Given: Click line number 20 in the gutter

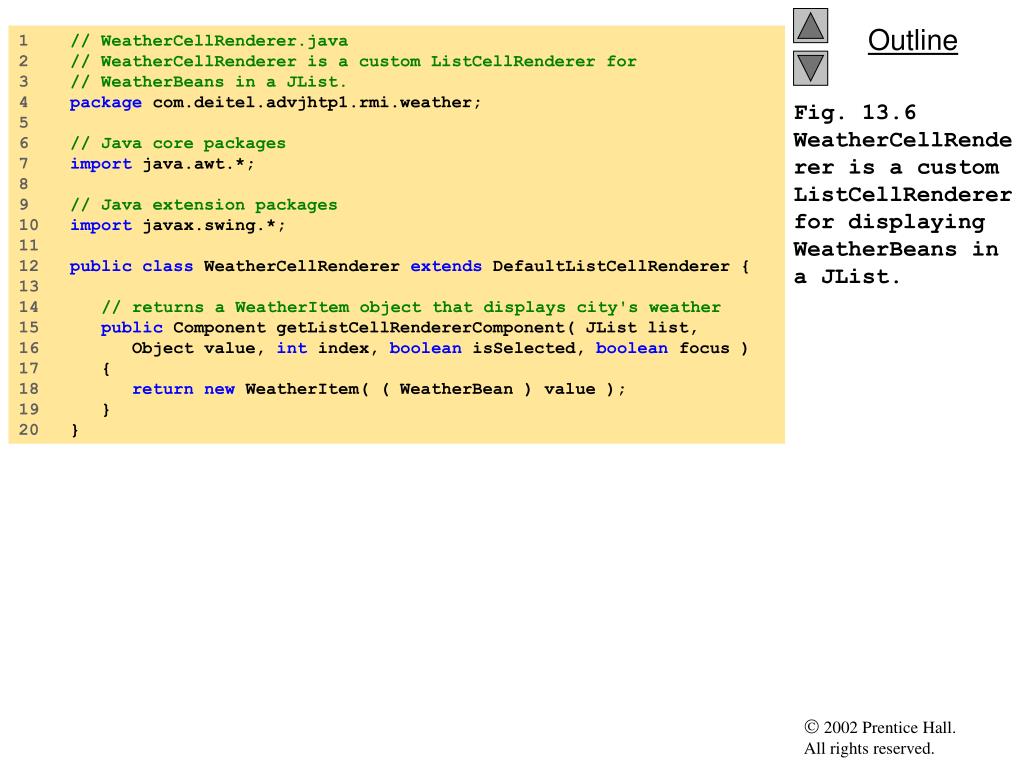Looking at the screenshot, I should [28, 430].
